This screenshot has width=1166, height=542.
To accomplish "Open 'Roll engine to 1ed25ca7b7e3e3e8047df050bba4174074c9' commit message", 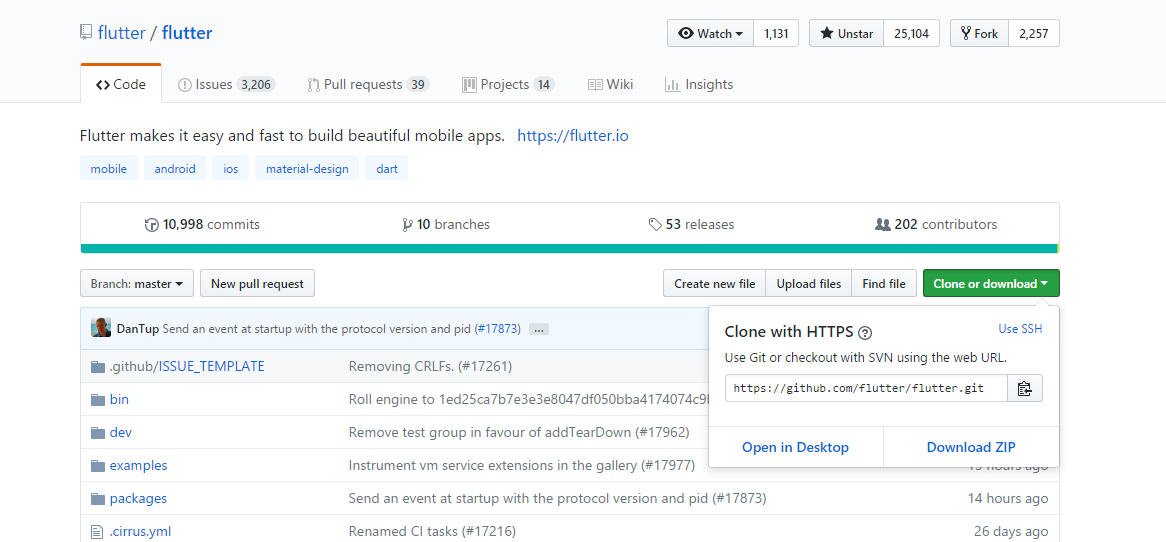I will 529,399.
